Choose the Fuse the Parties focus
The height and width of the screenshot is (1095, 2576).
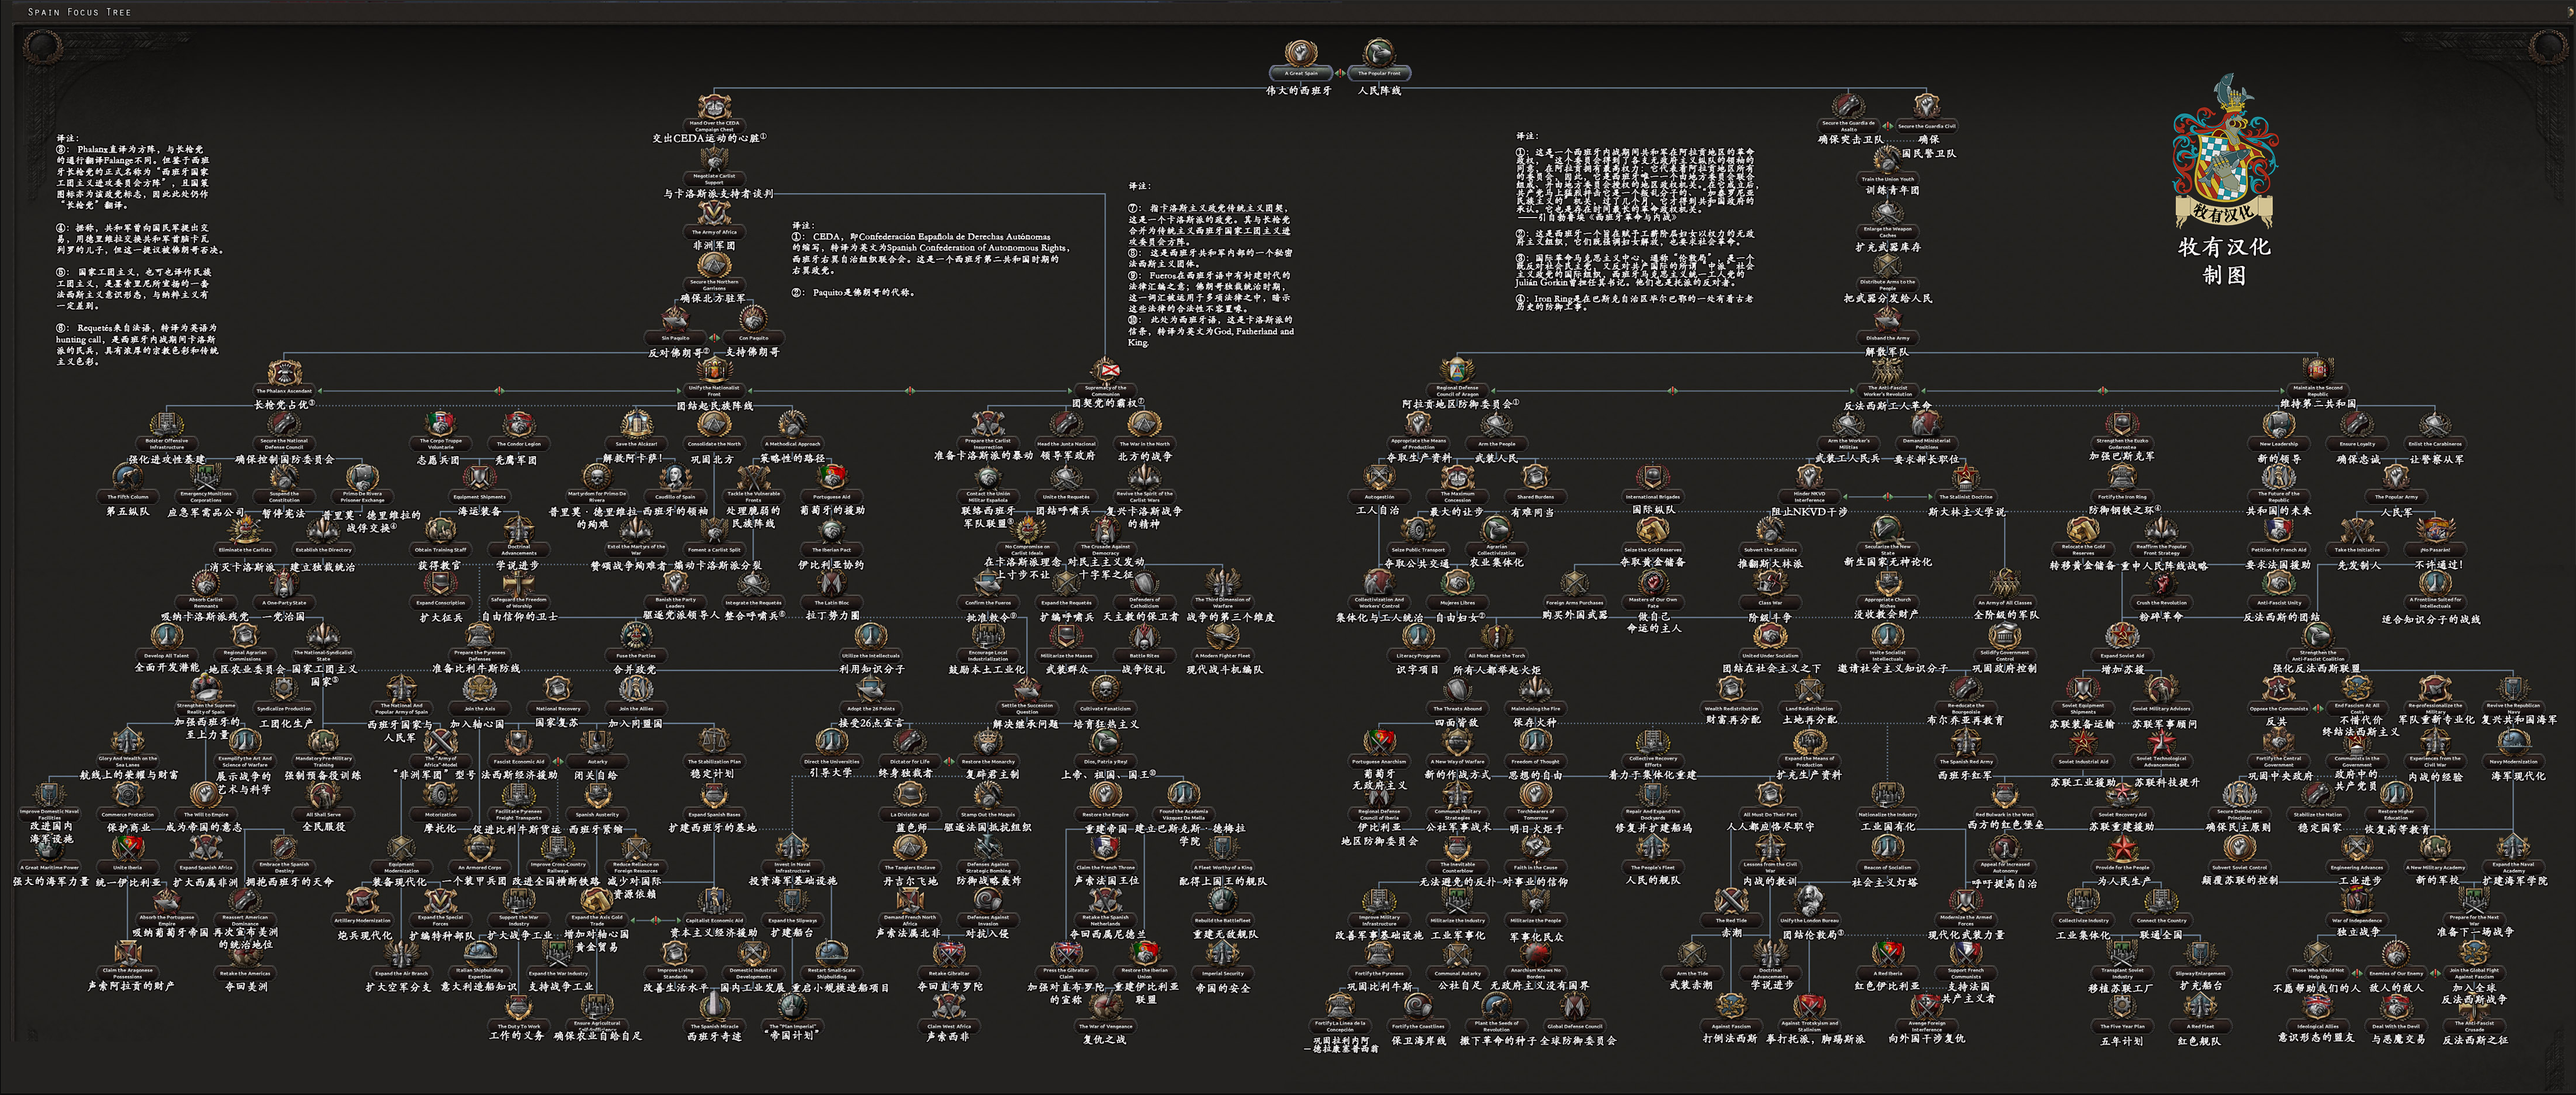coord(636,642)
